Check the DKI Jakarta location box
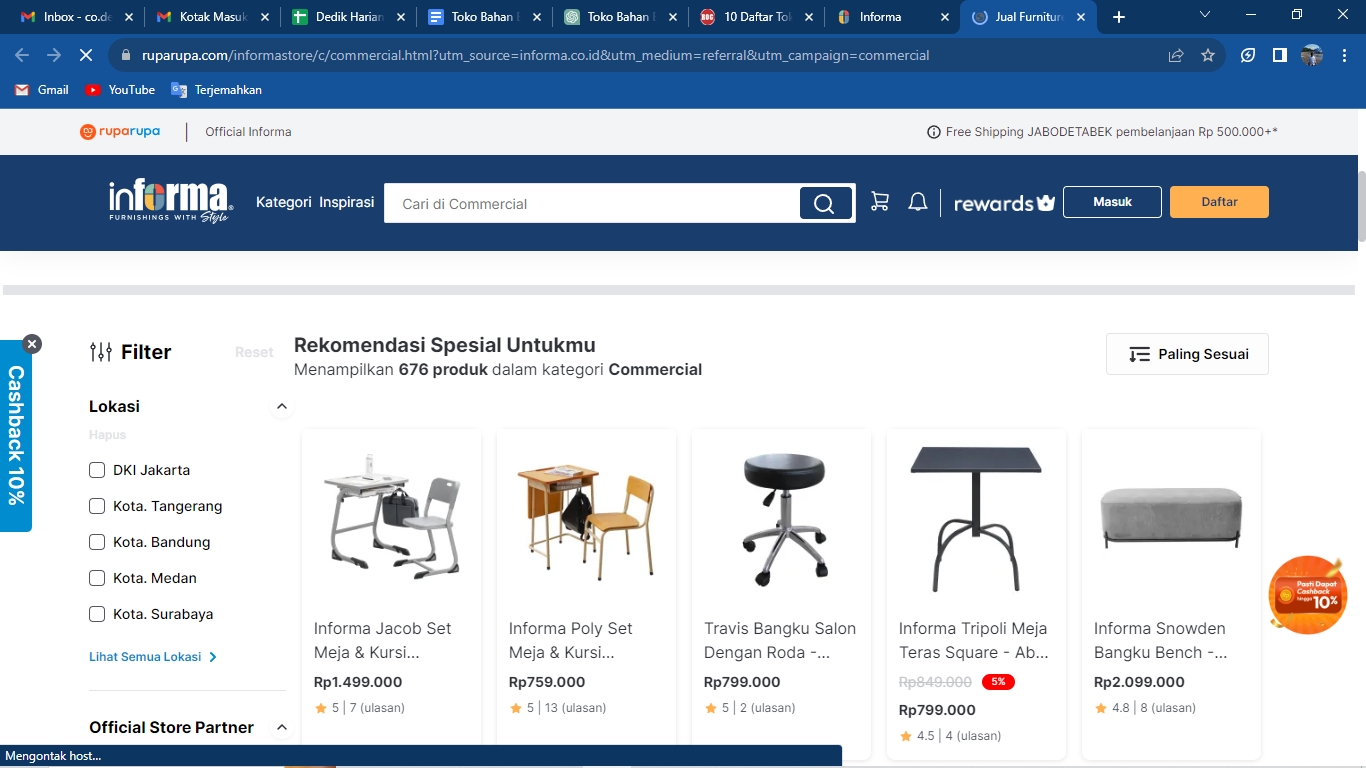Image resolution: width=1366 pixels, height=768 pixels. pyautogui.click(x=97, y=470)
